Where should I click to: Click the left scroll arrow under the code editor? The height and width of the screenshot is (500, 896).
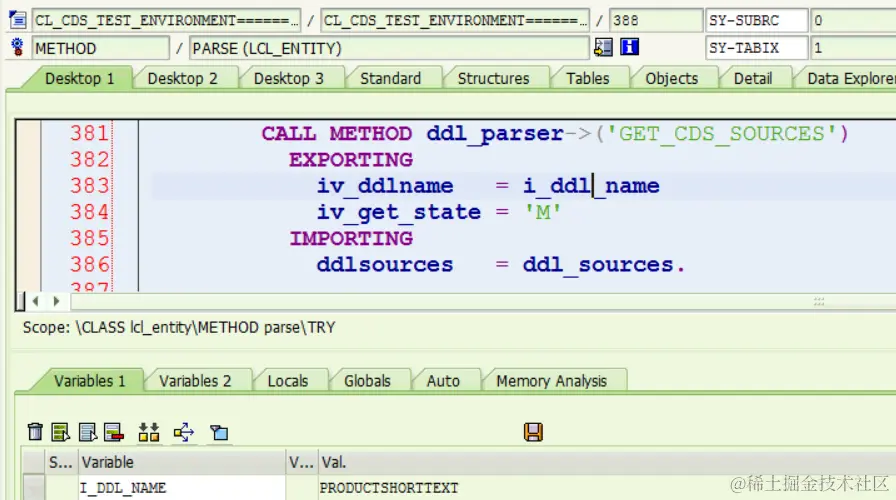pyautogui.click(x=35, y=301)
